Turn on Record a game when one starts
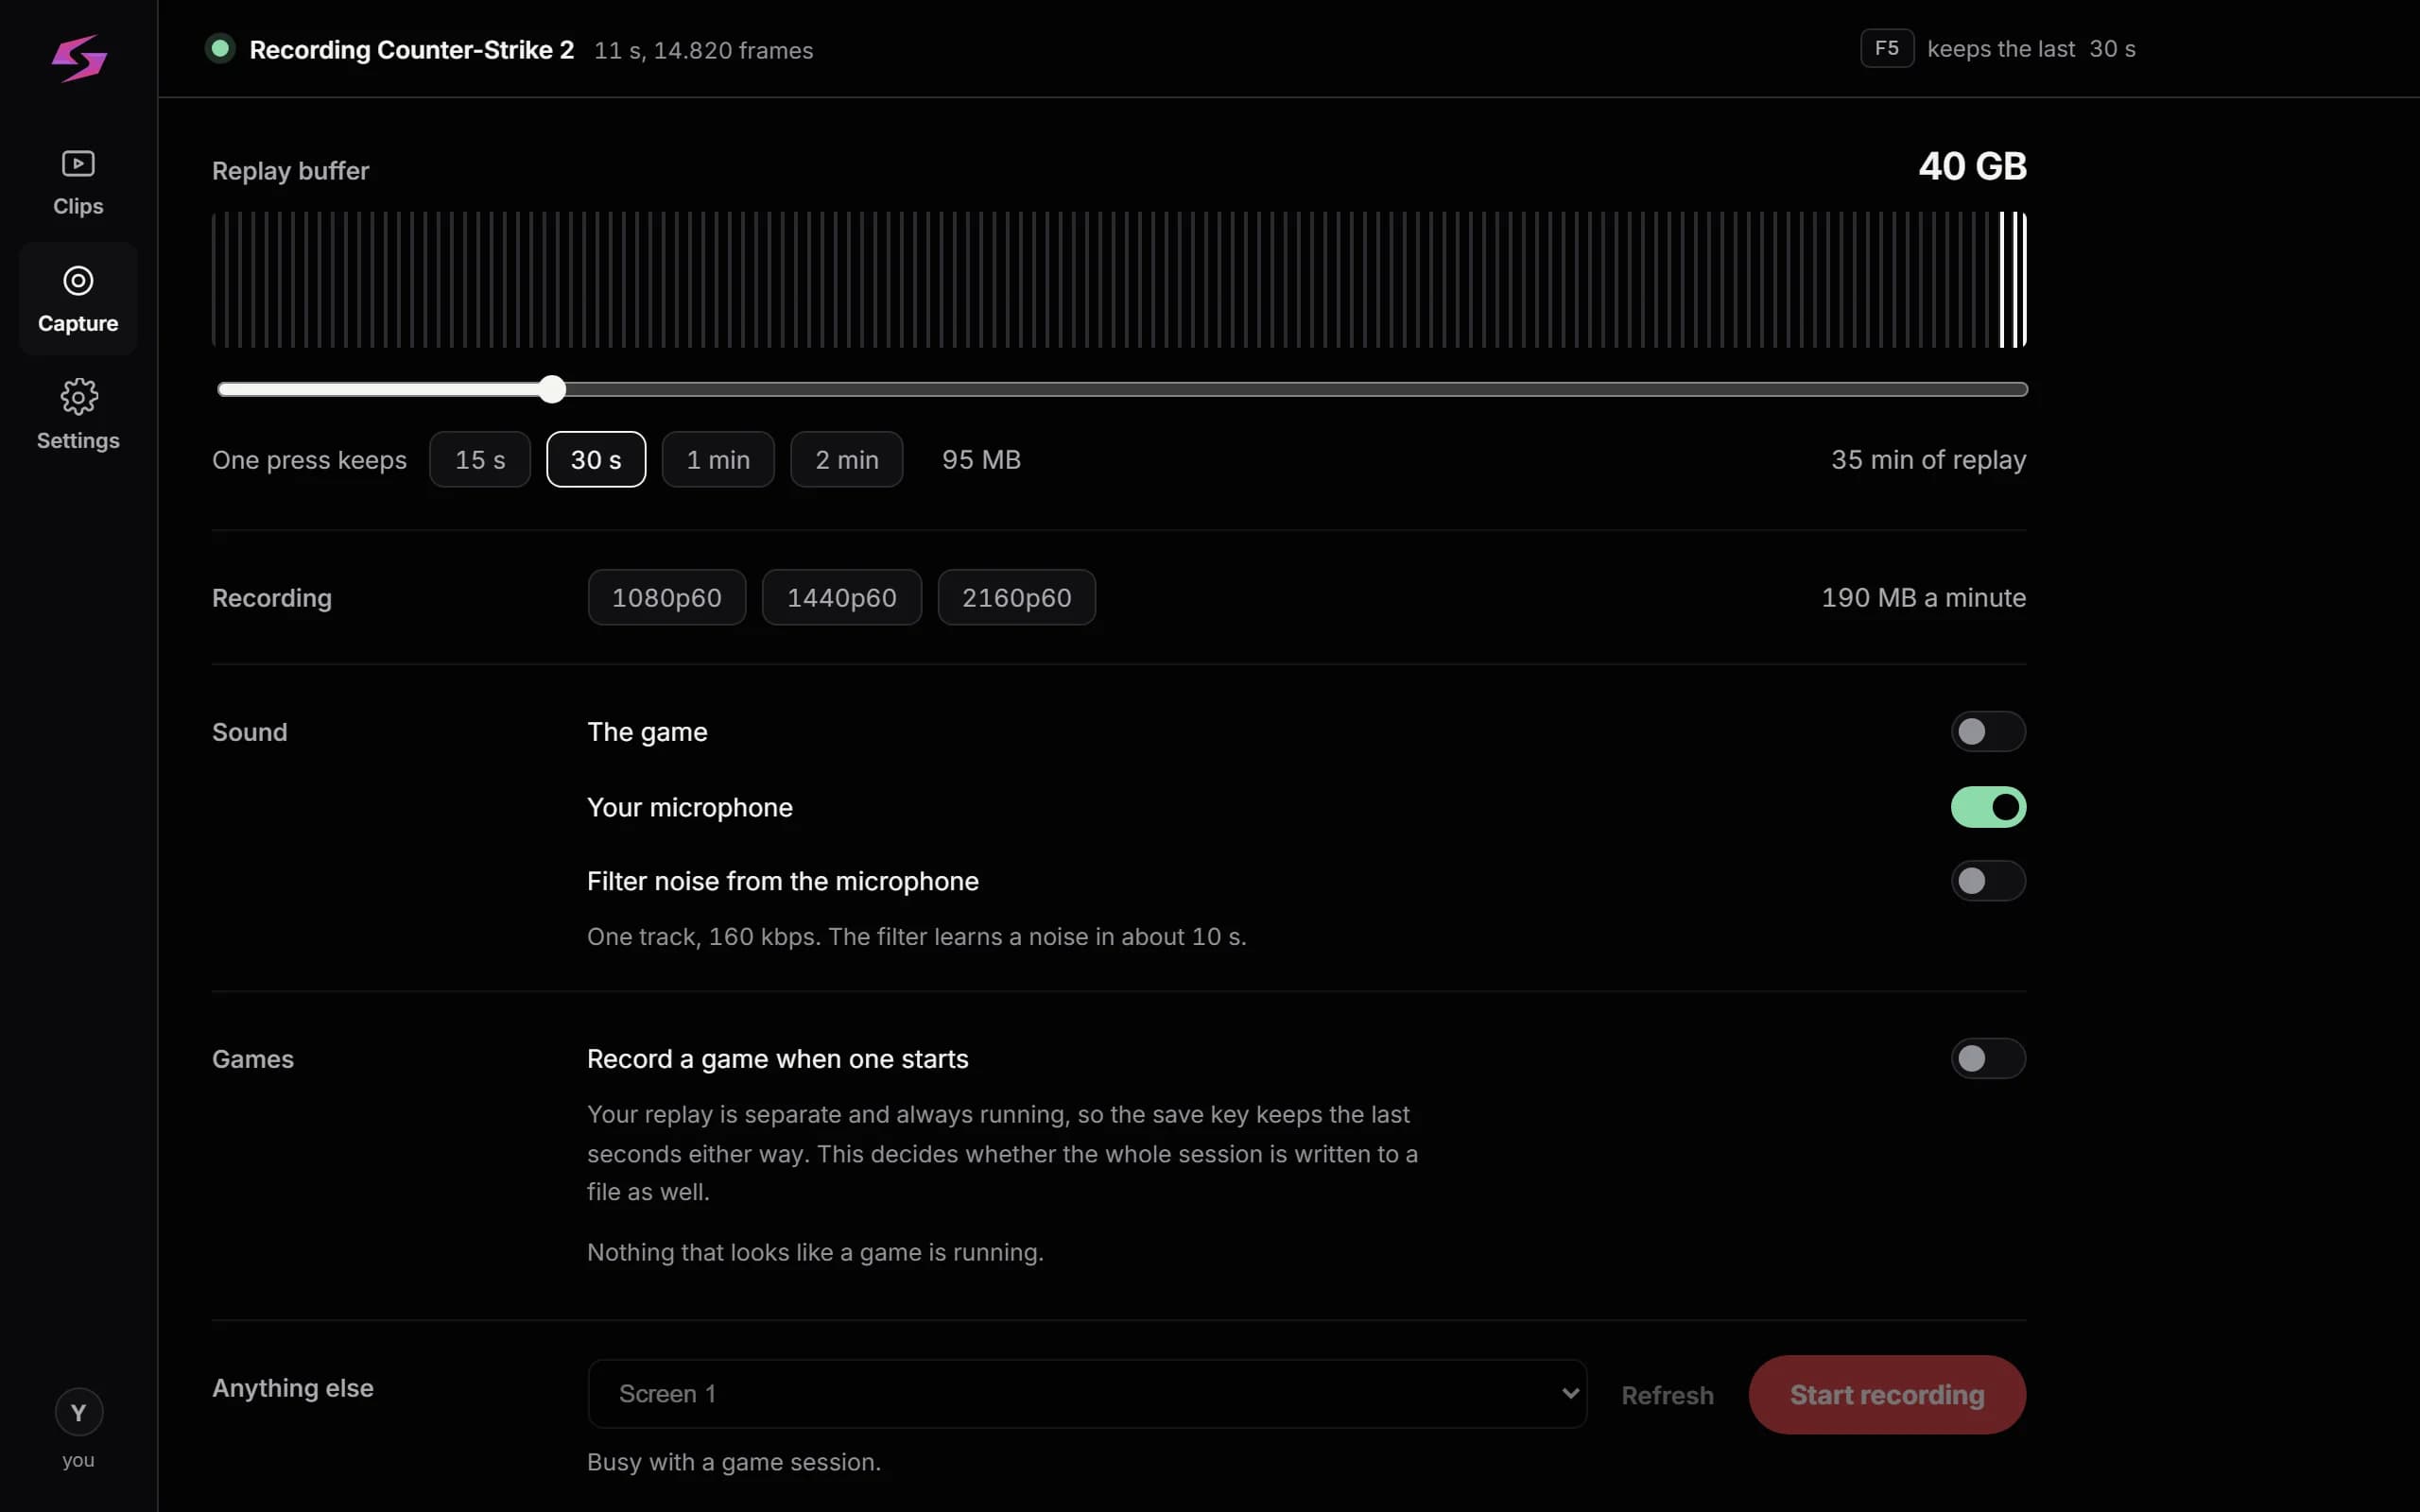Viewport: 2420px width, 1512px height. tap(1988, 1058)
